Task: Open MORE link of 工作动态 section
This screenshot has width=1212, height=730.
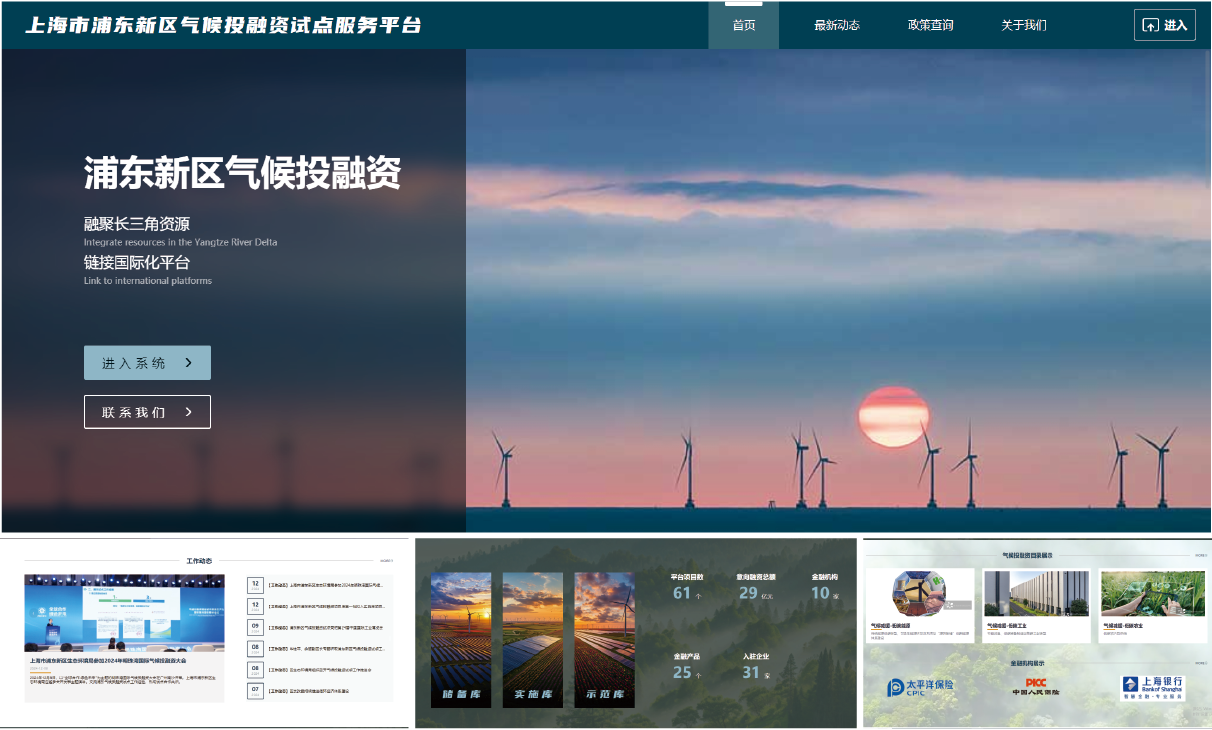Action: point(385,559)
